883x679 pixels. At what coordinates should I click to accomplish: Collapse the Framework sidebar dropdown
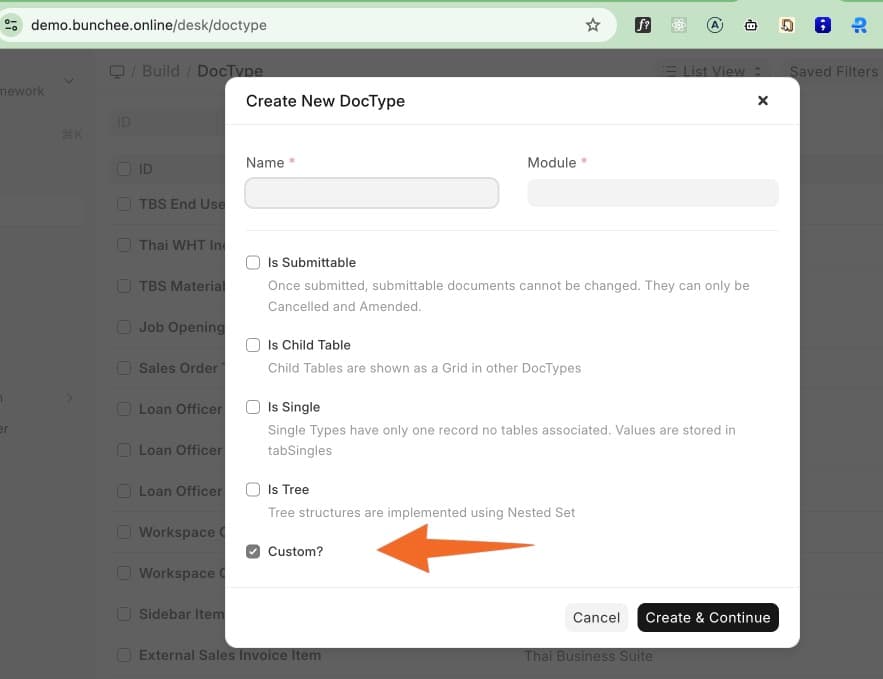coord(69,81)
